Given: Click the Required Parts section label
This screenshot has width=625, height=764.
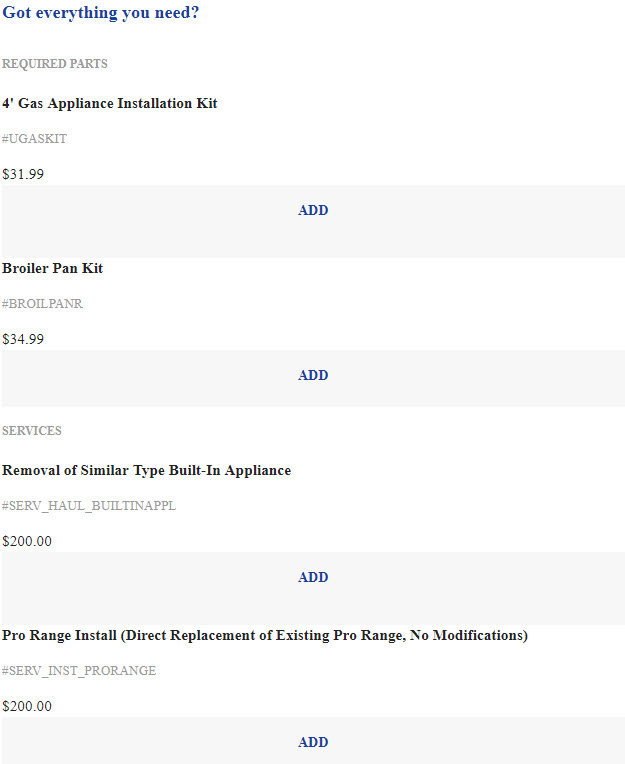Looking at the screenshot, I should click(55, 64).
